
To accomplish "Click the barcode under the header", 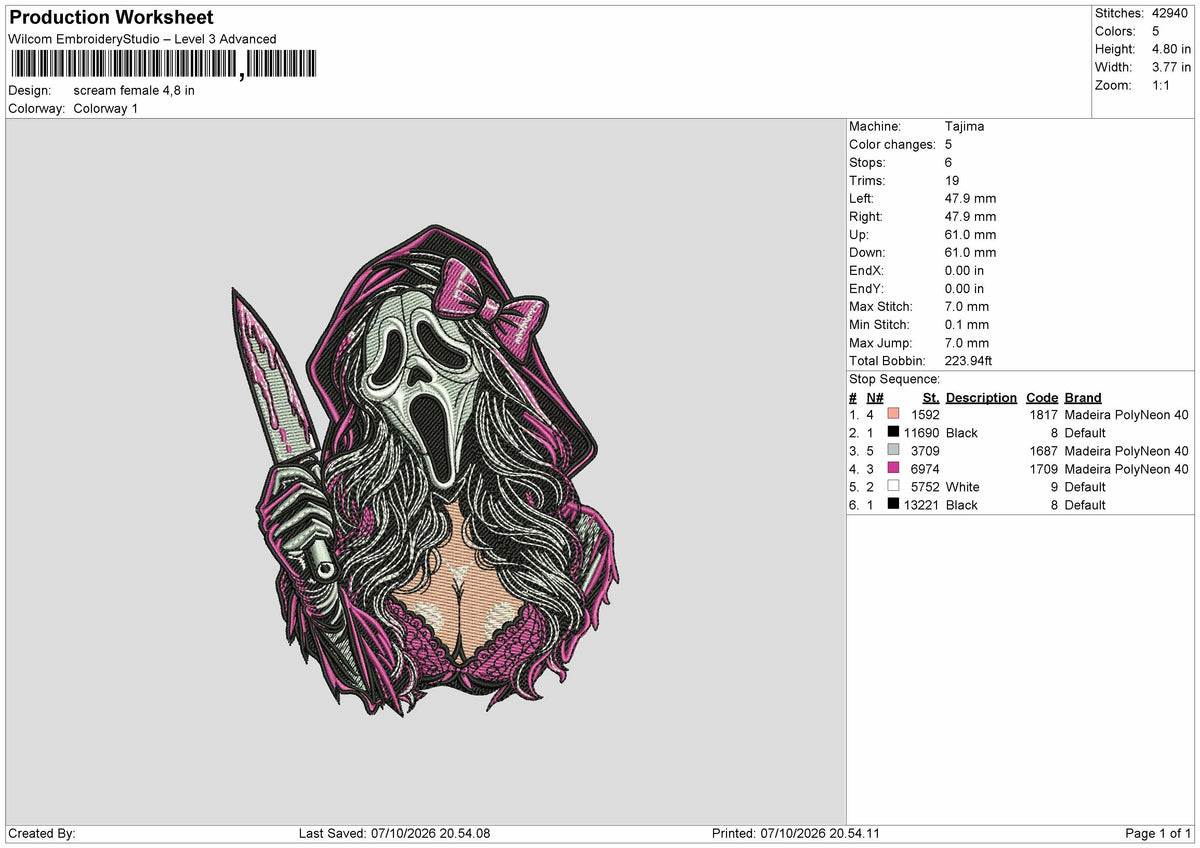I will click(162, 65).
